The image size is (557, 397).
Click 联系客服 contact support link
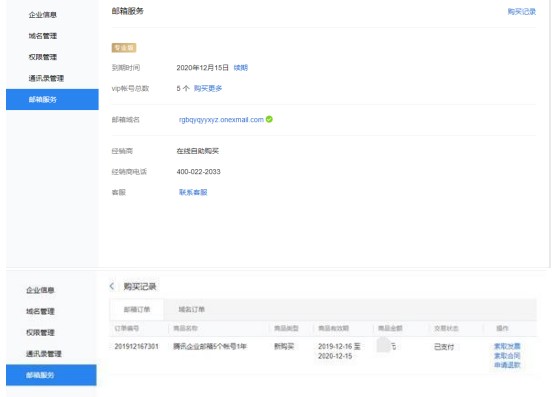[x=193, y=192]
